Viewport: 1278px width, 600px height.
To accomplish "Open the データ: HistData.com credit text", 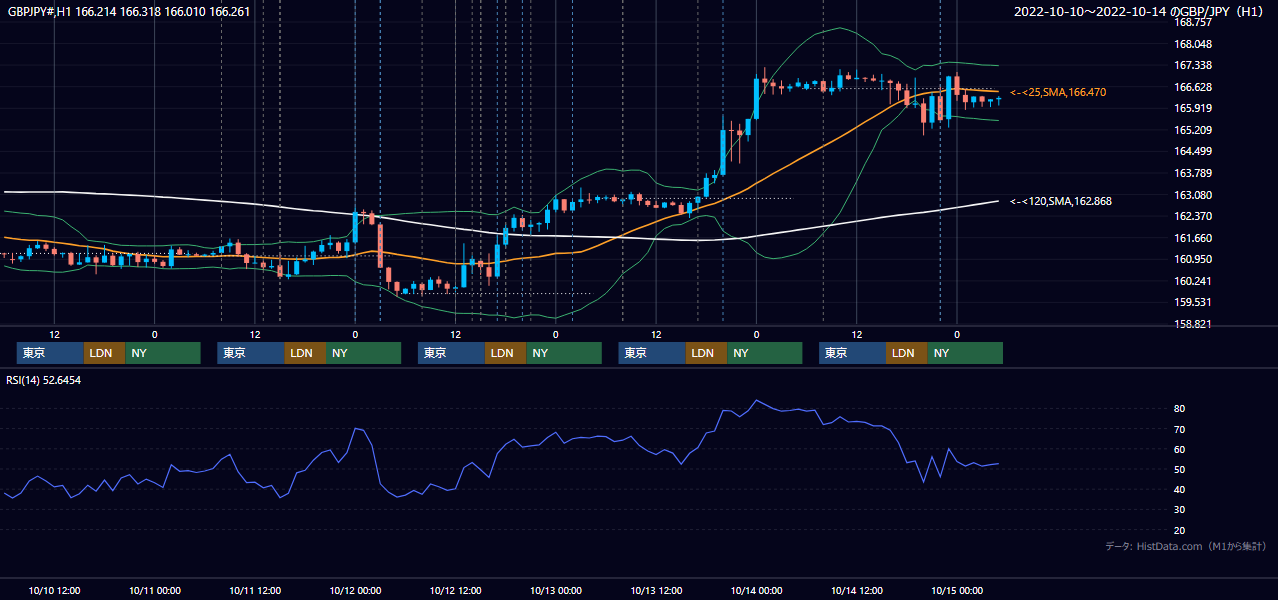I will coord(1185,546).
